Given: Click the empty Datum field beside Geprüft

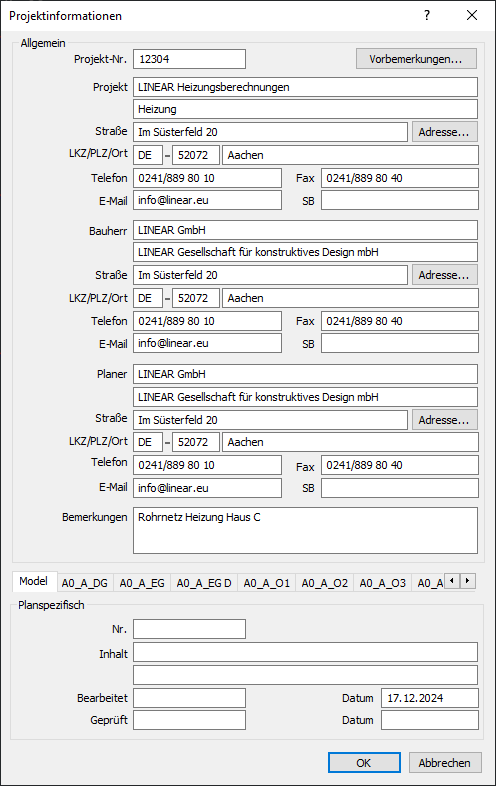Looking at the screenshot, I should (x=430, y=720).
